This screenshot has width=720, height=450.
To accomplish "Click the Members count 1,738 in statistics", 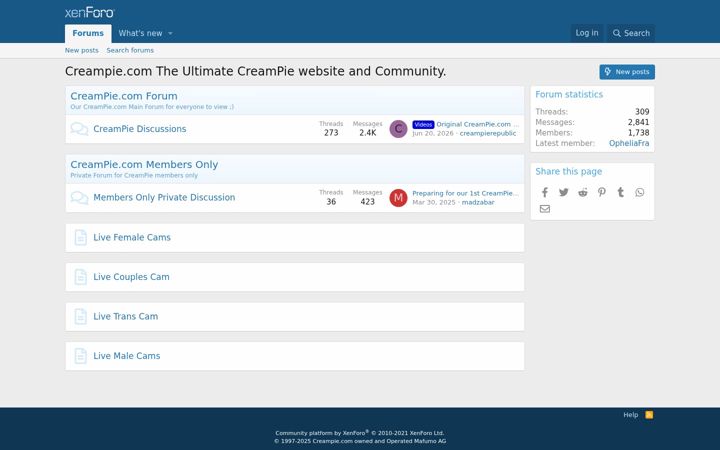I will click(638, 133).
